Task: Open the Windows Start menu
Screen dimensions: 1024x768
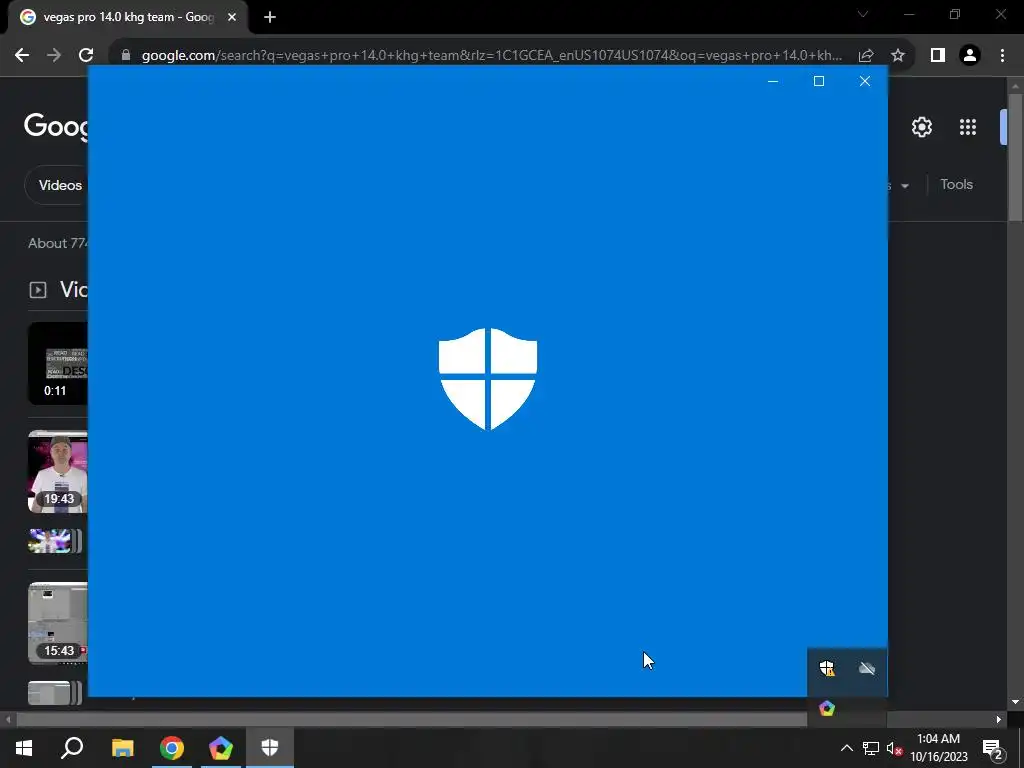Action: coord(24,748)
